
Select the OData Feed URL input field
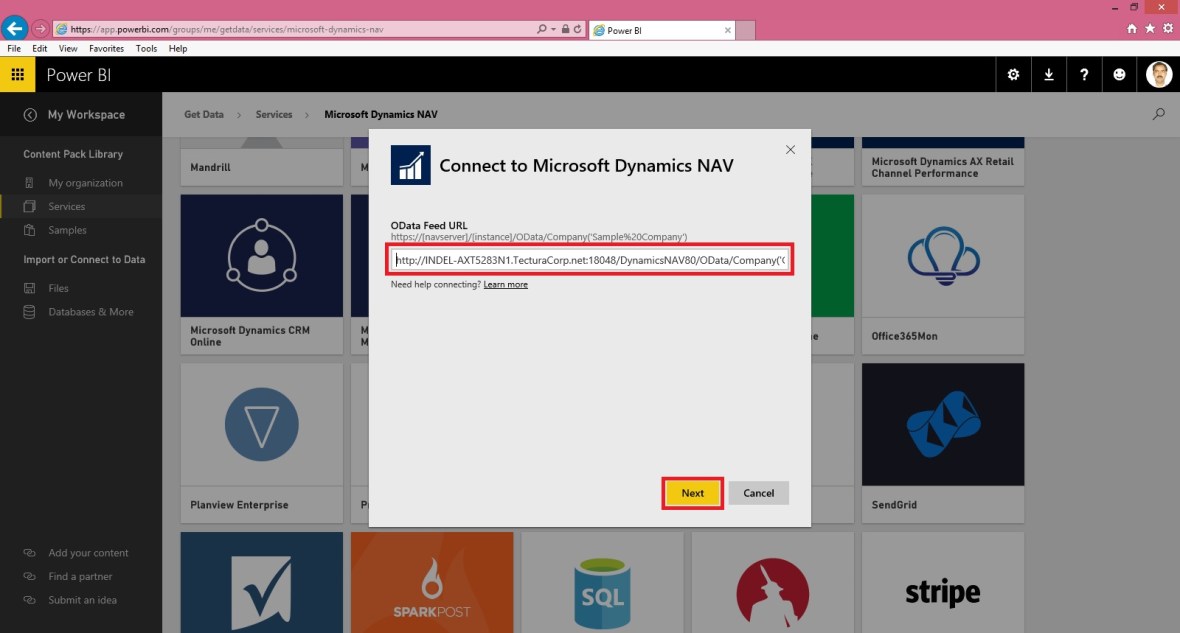coord(592,260)
